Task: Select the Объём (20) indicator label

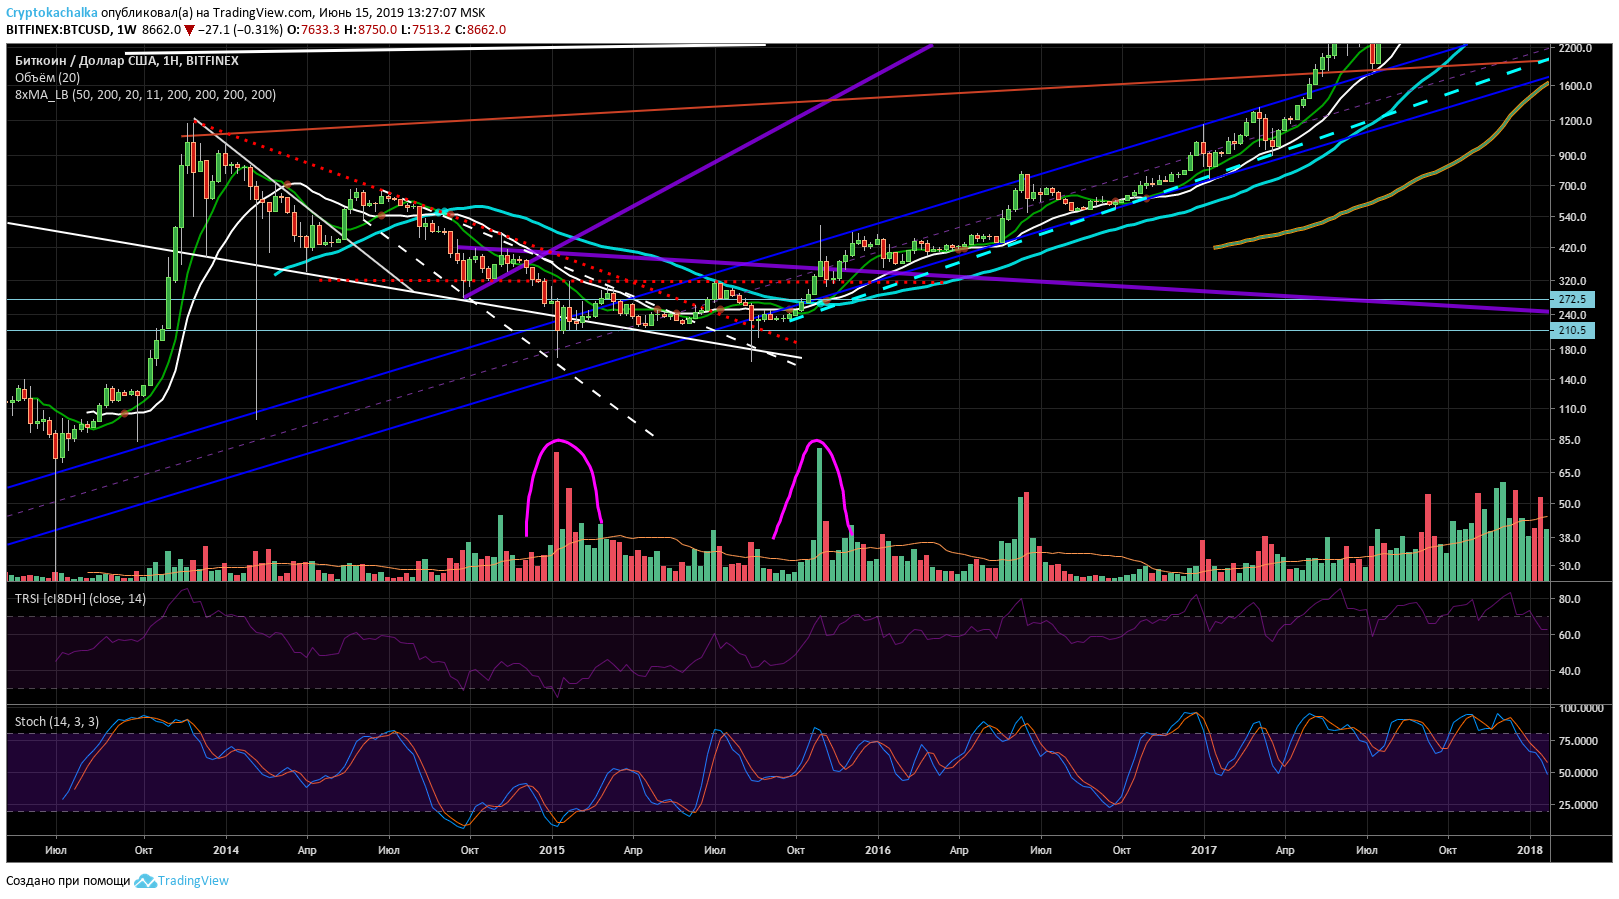Action: pyautogui.click(x=47, y=78)
